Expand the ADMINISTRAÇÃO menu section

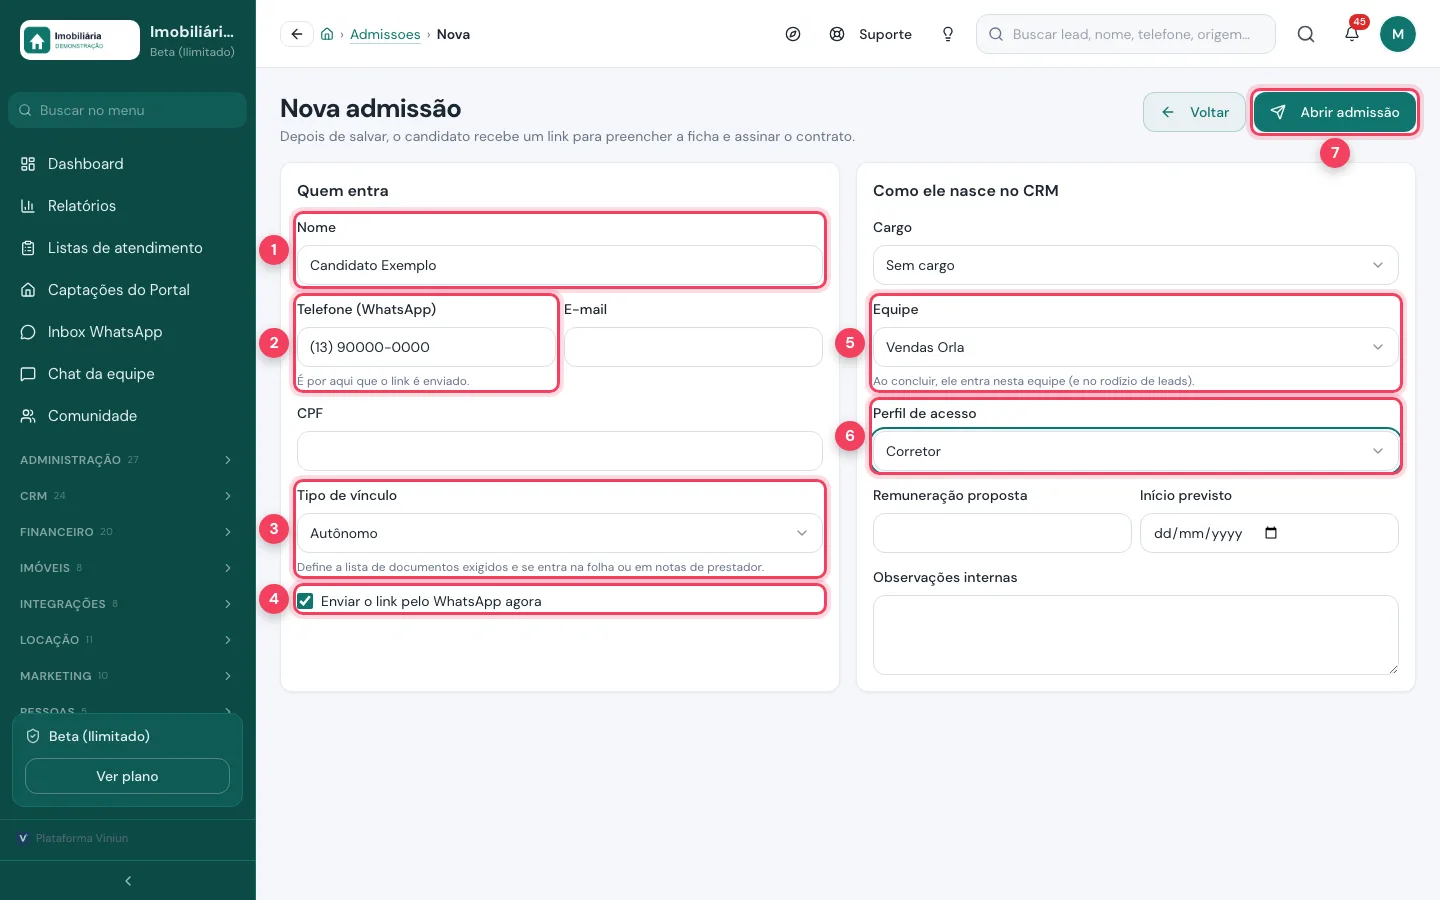click(127, 460)
